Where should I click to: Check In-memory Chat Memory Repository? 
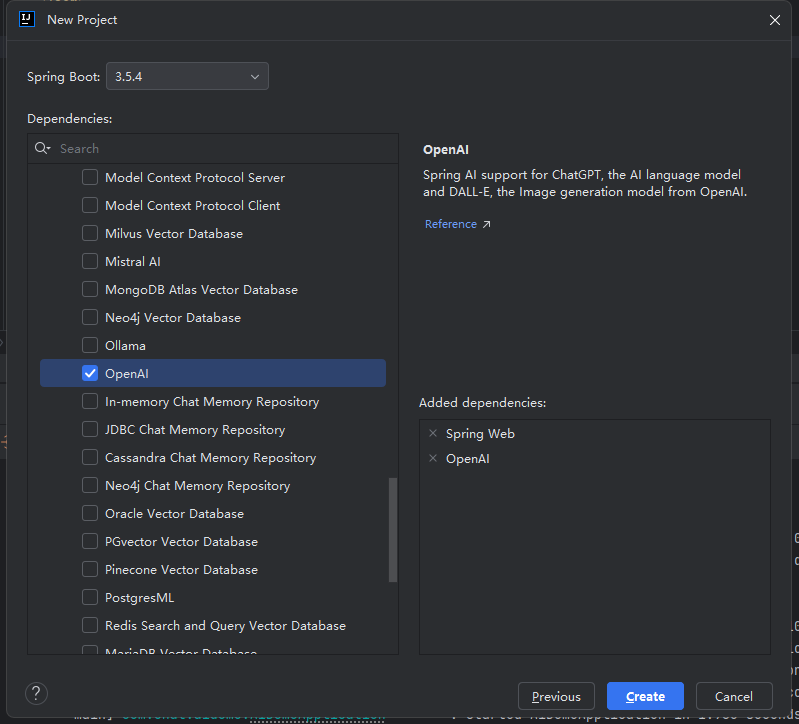(x=90, y=401)
